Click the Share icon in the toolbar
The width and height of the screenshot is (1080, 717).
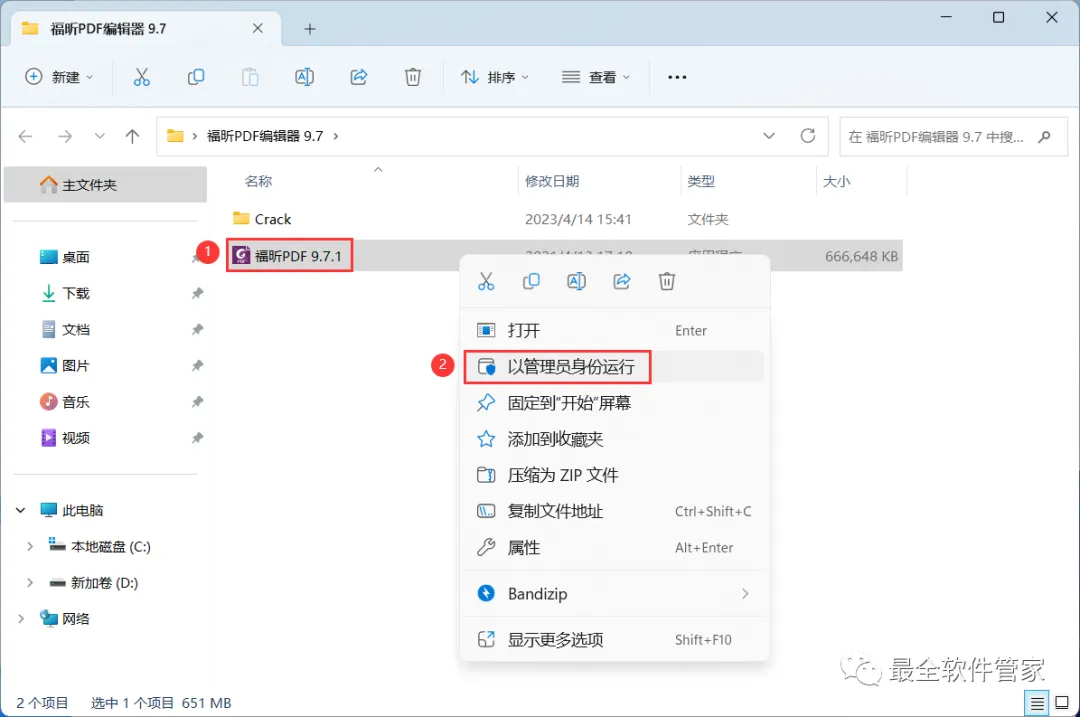point(359,77)
